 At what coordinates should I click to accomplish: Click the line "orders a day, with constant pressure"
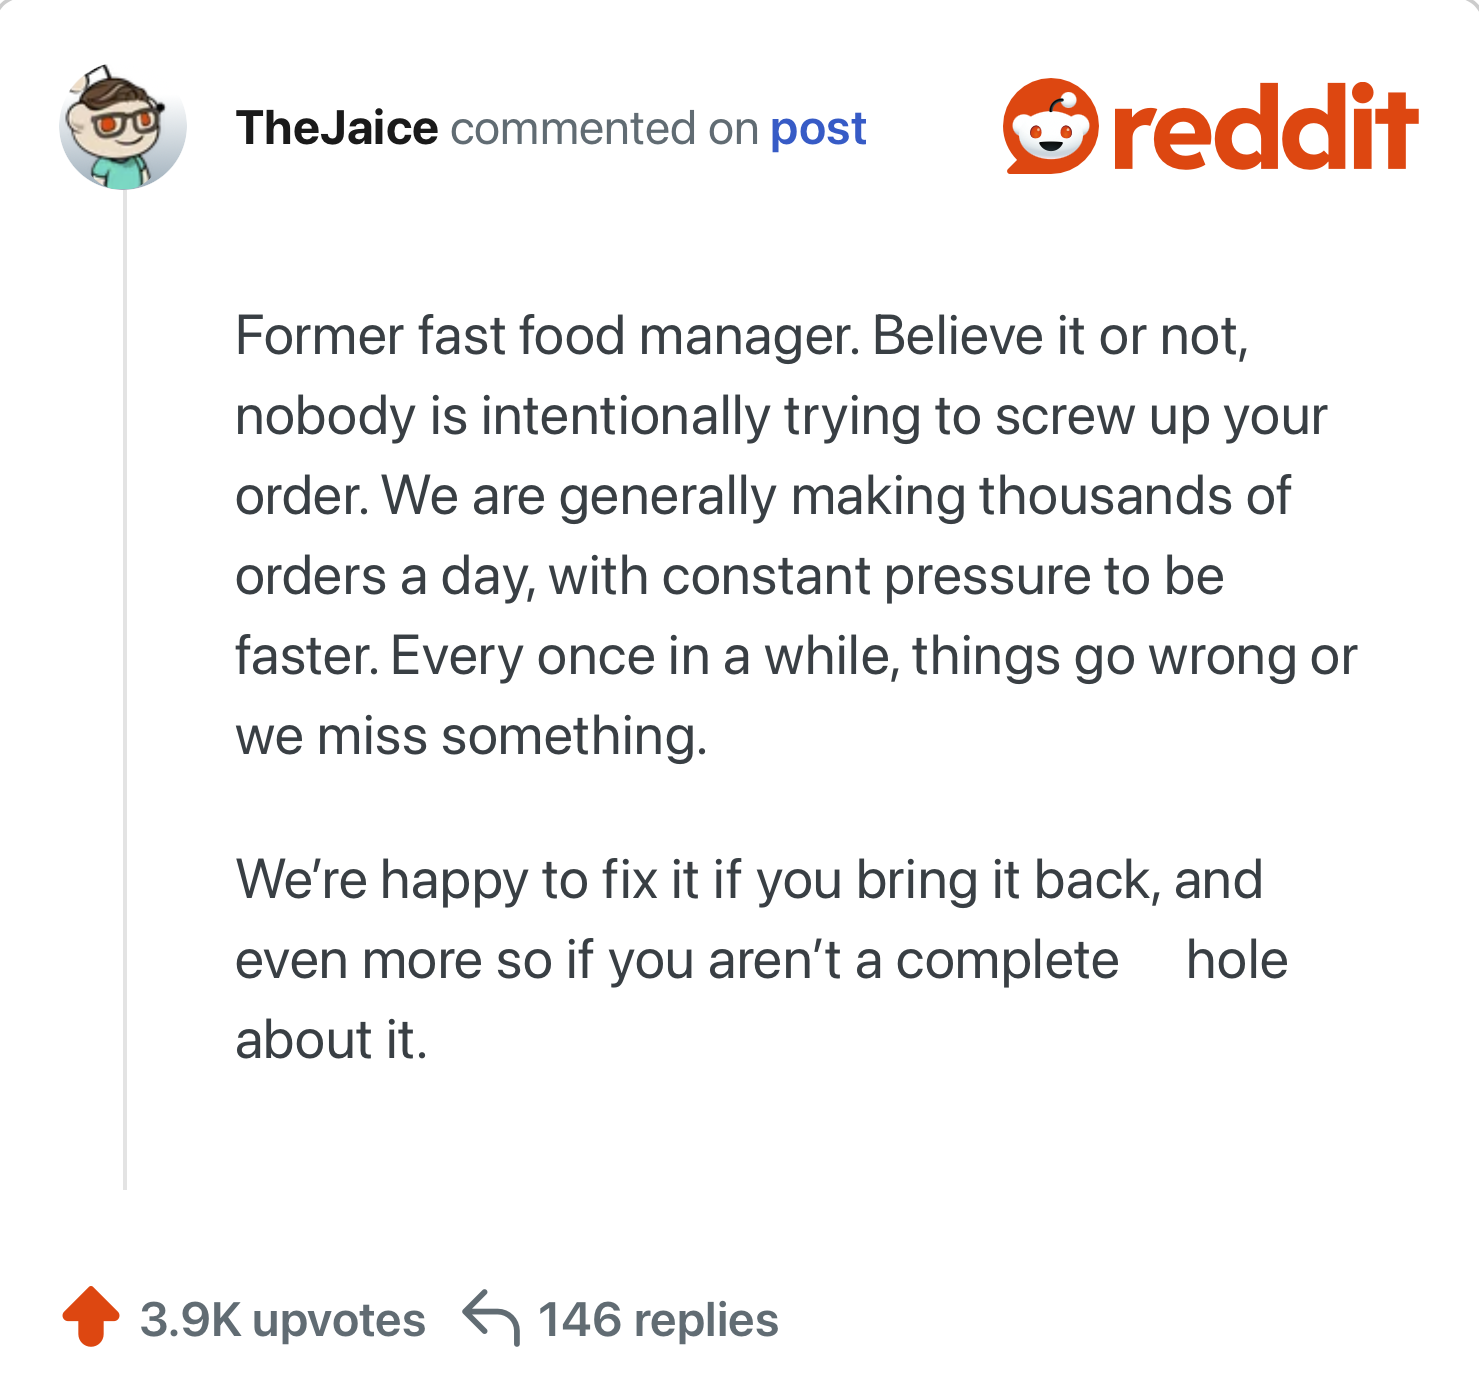click(x=729, y=576)
